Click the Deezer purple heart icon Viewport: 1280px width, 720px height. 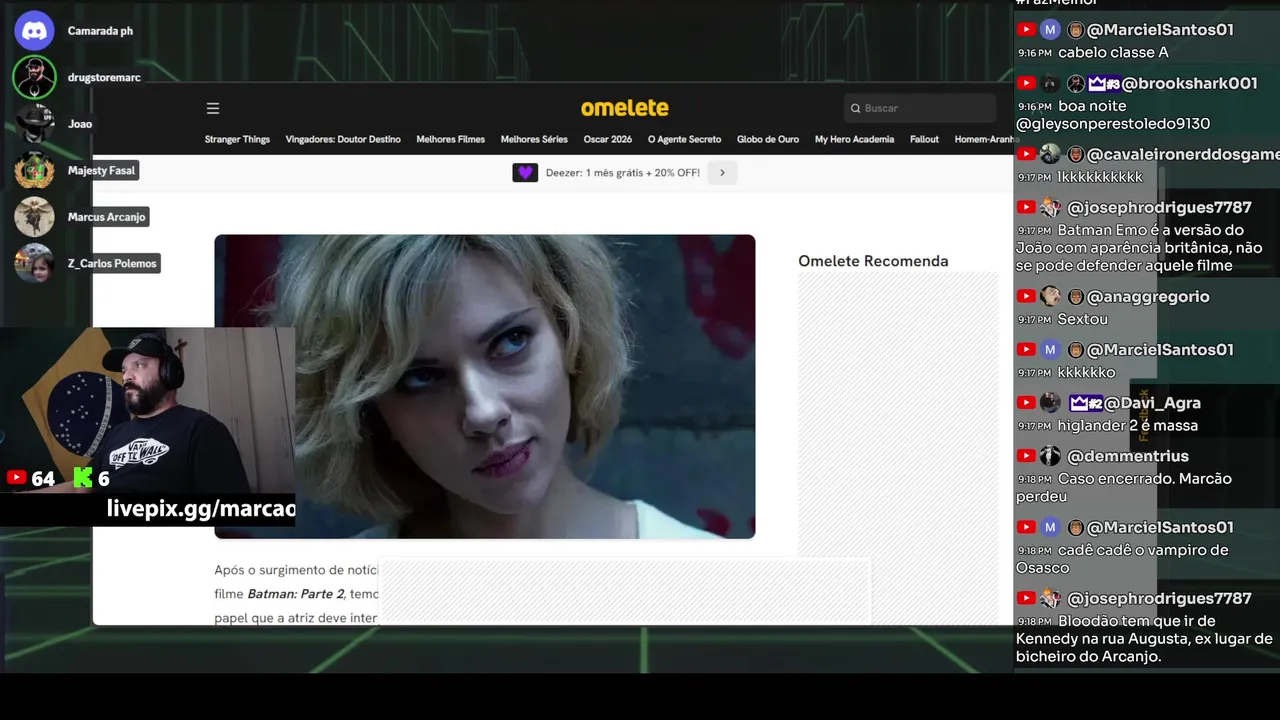(525, 173)
